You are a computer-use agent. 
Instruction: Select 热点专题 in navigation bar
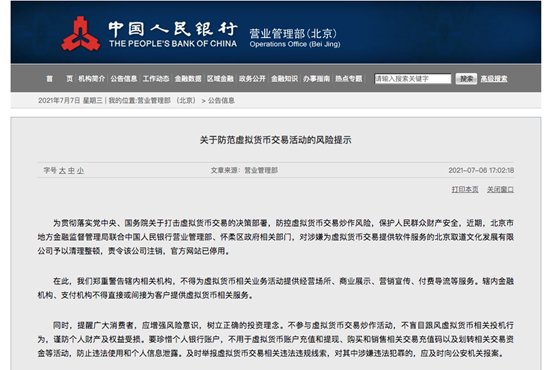(348, 79)
